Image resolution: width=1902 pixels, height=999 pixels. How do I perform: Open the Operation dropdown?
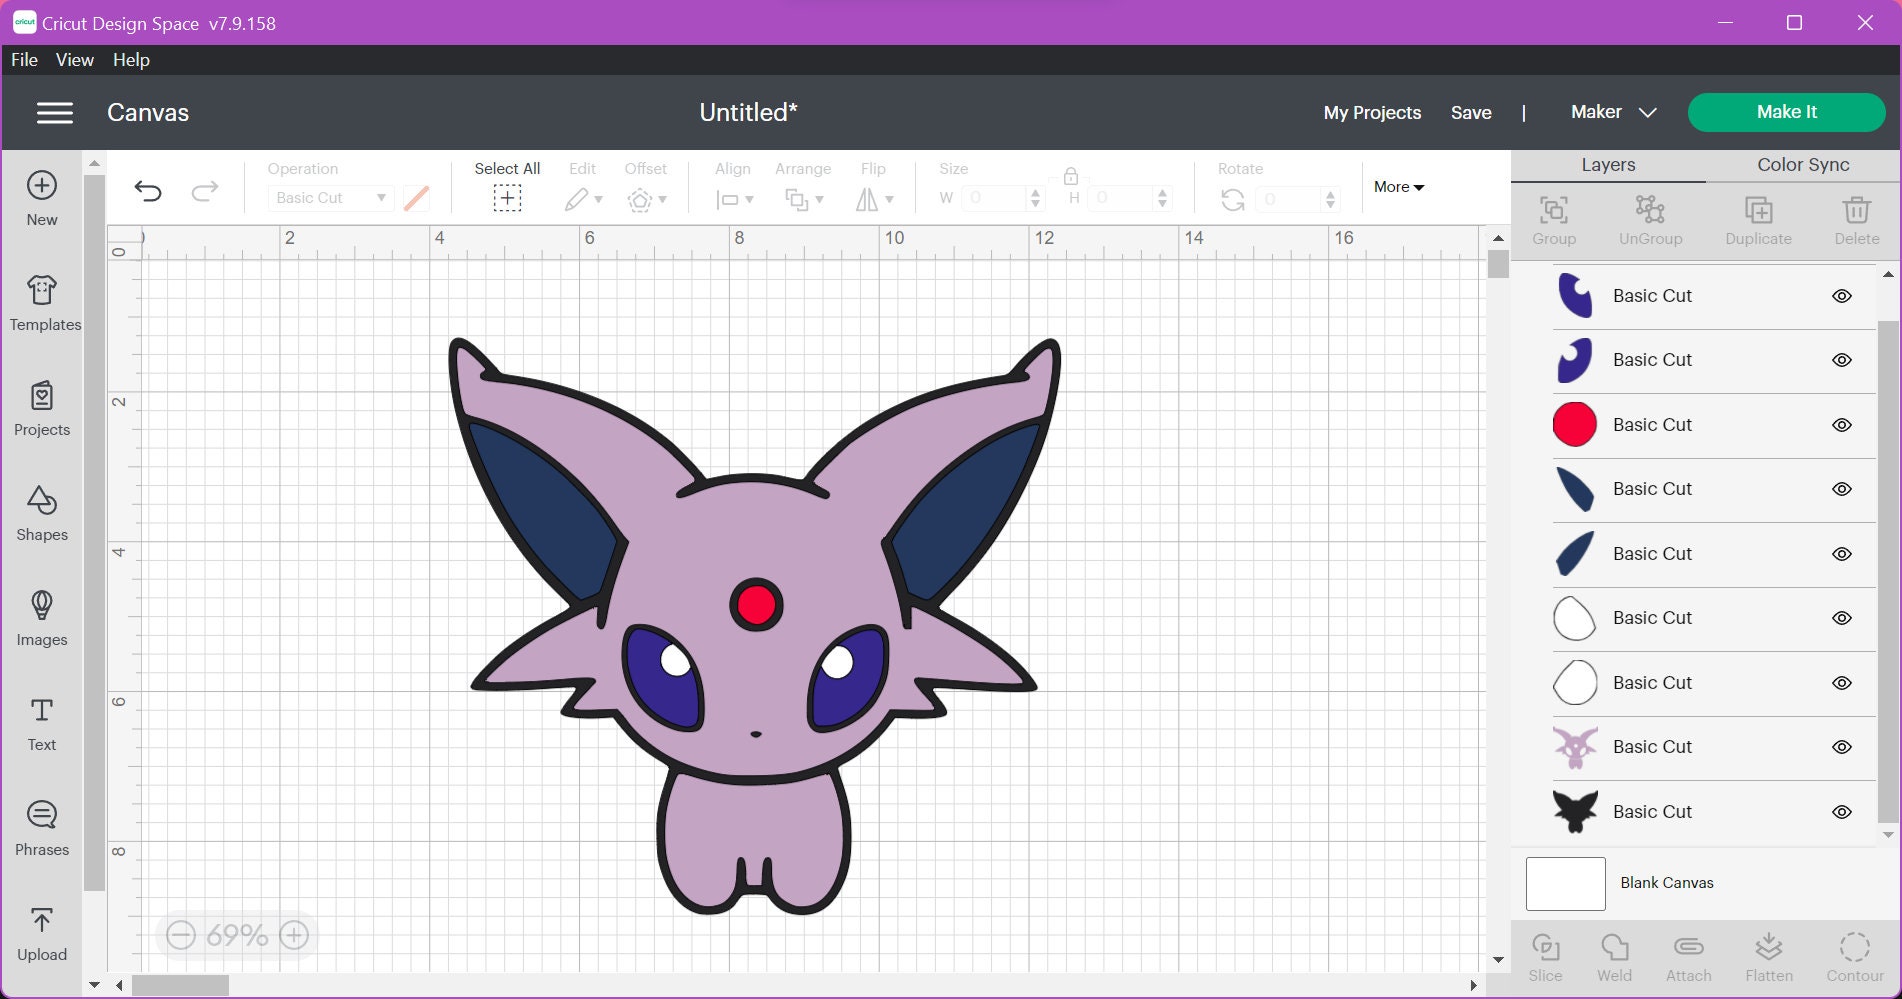(330, 197)
